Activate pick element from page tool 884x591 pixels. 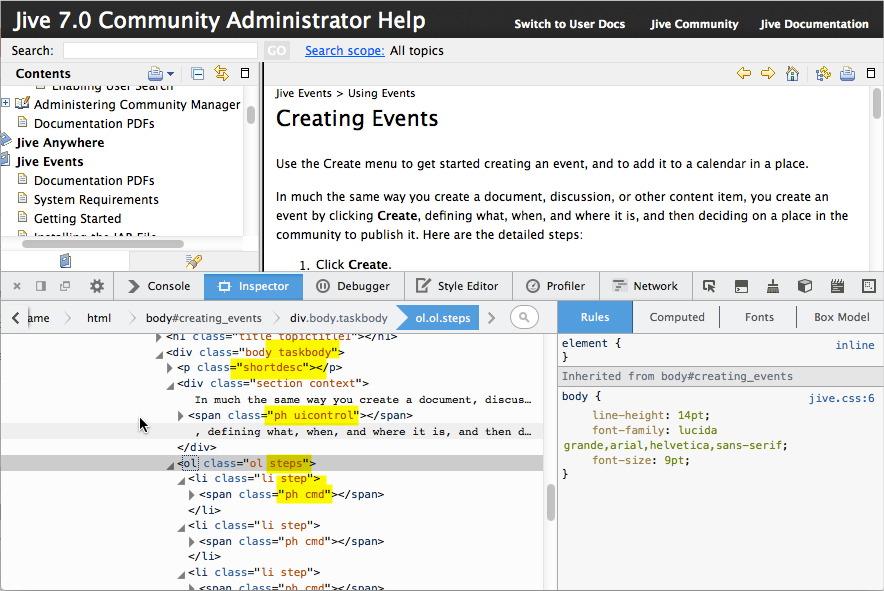[709, 286]
